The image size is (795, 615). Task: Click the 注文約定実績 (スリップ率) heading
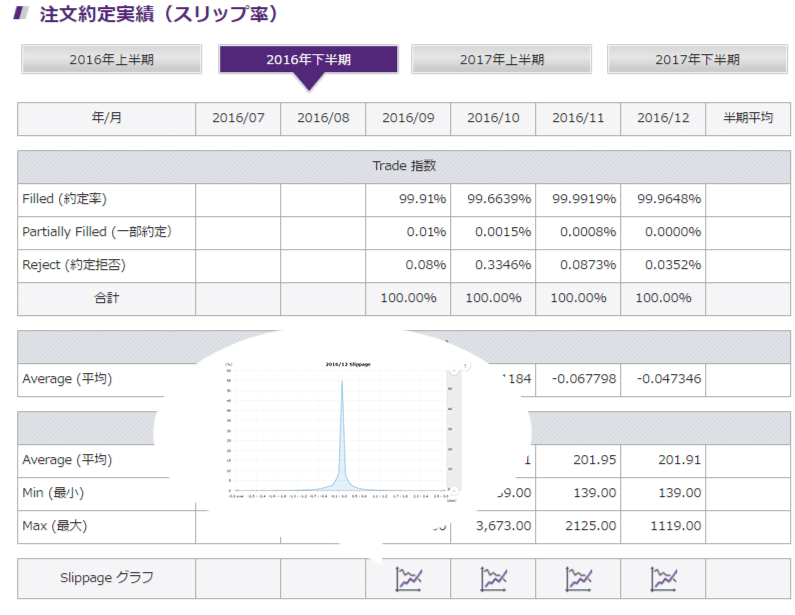pos(159,14)
